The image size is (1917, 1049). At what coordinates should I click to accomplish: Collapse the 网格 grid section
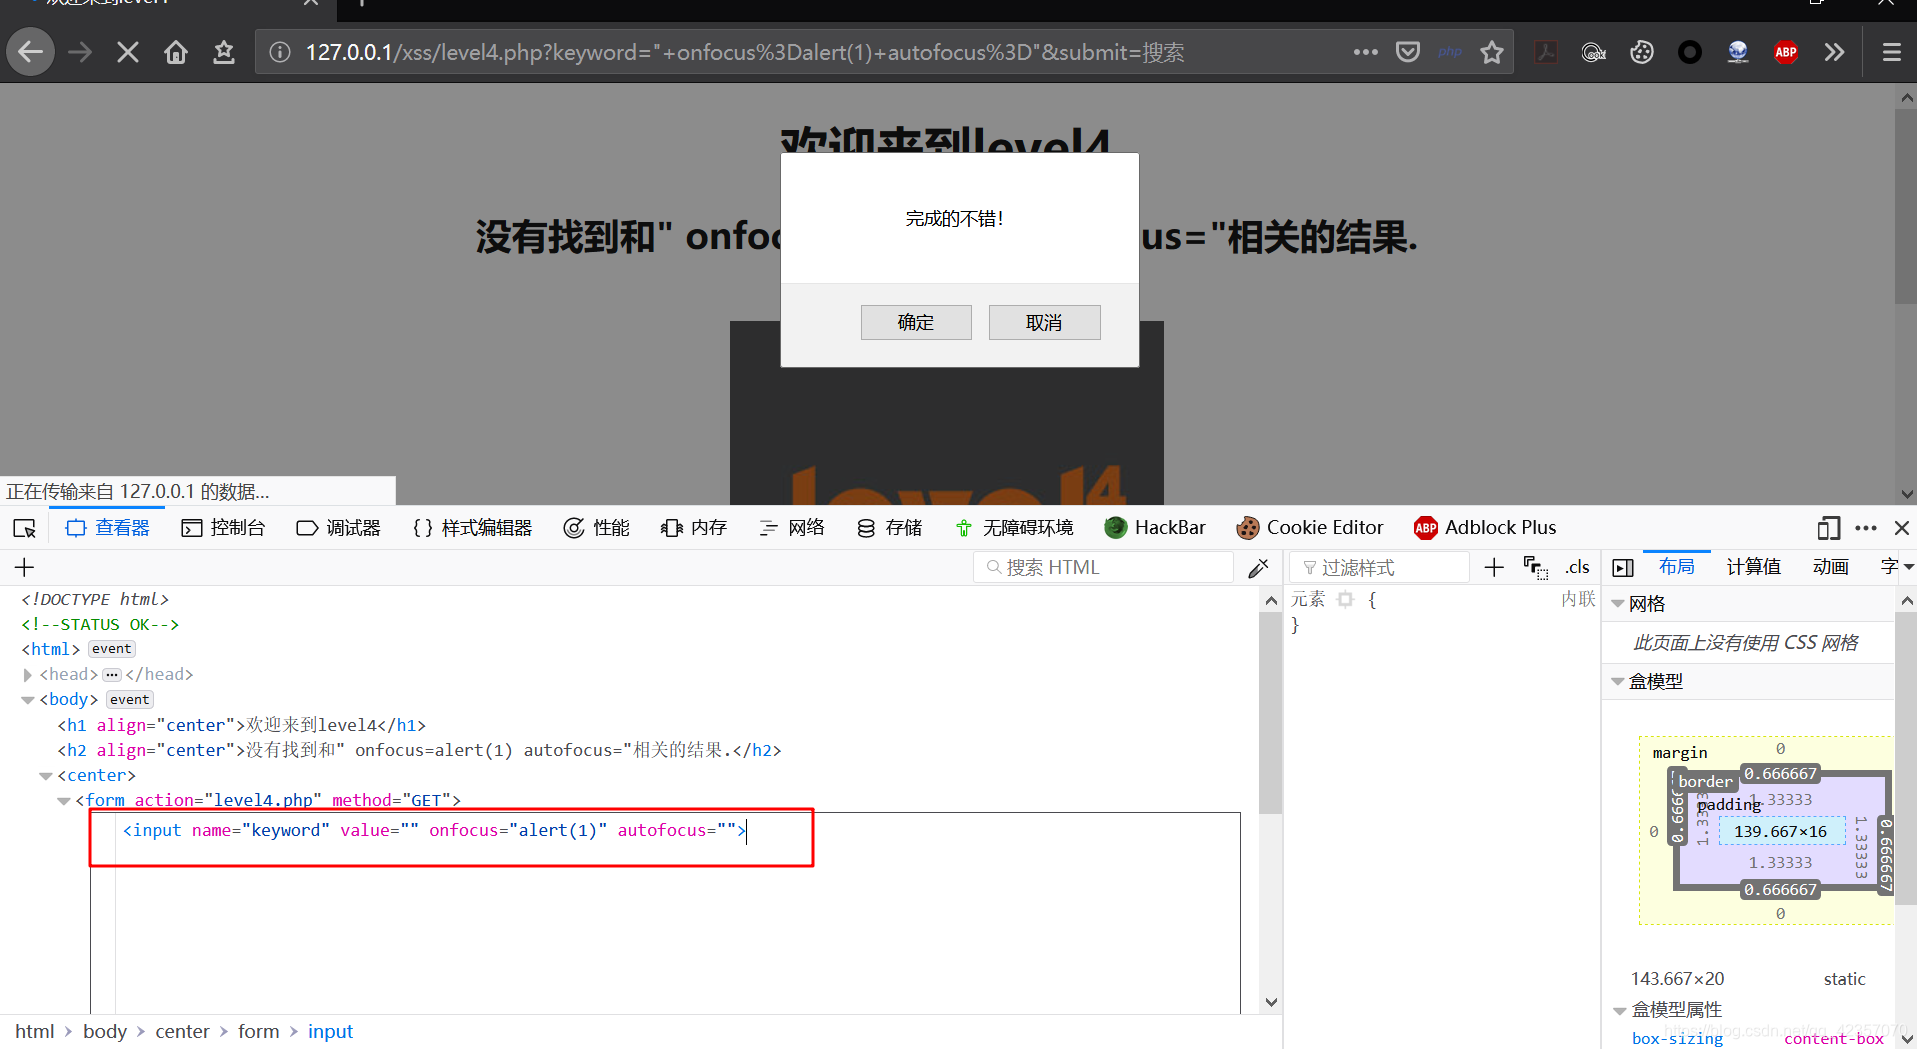[x=1618, y=604]
